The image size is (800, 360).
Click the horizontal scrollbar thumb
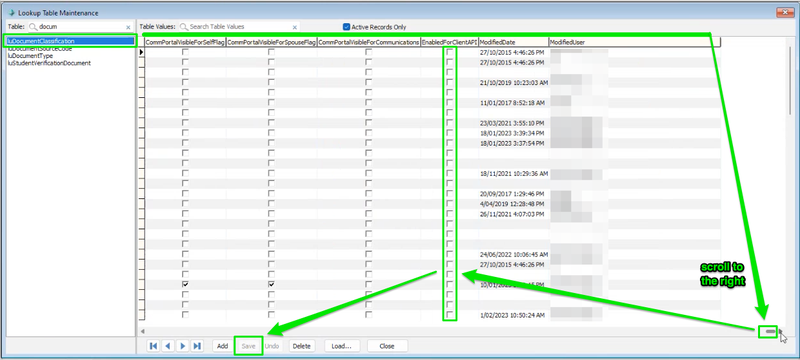[769, 331]
